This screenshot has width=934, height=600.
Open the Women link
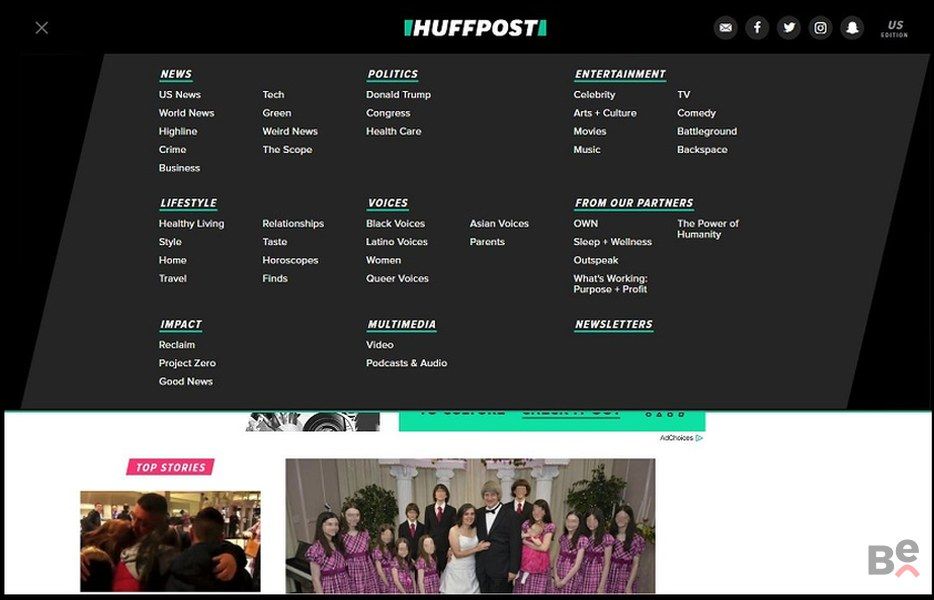[383, 260]
